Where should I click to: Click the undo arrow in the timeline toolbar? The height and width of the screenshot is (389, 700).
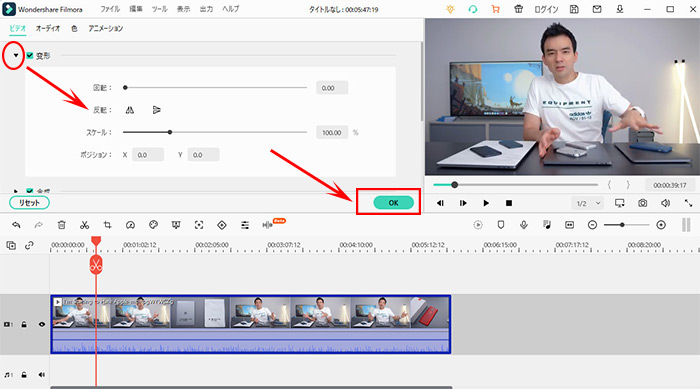[x=17, y=225]
